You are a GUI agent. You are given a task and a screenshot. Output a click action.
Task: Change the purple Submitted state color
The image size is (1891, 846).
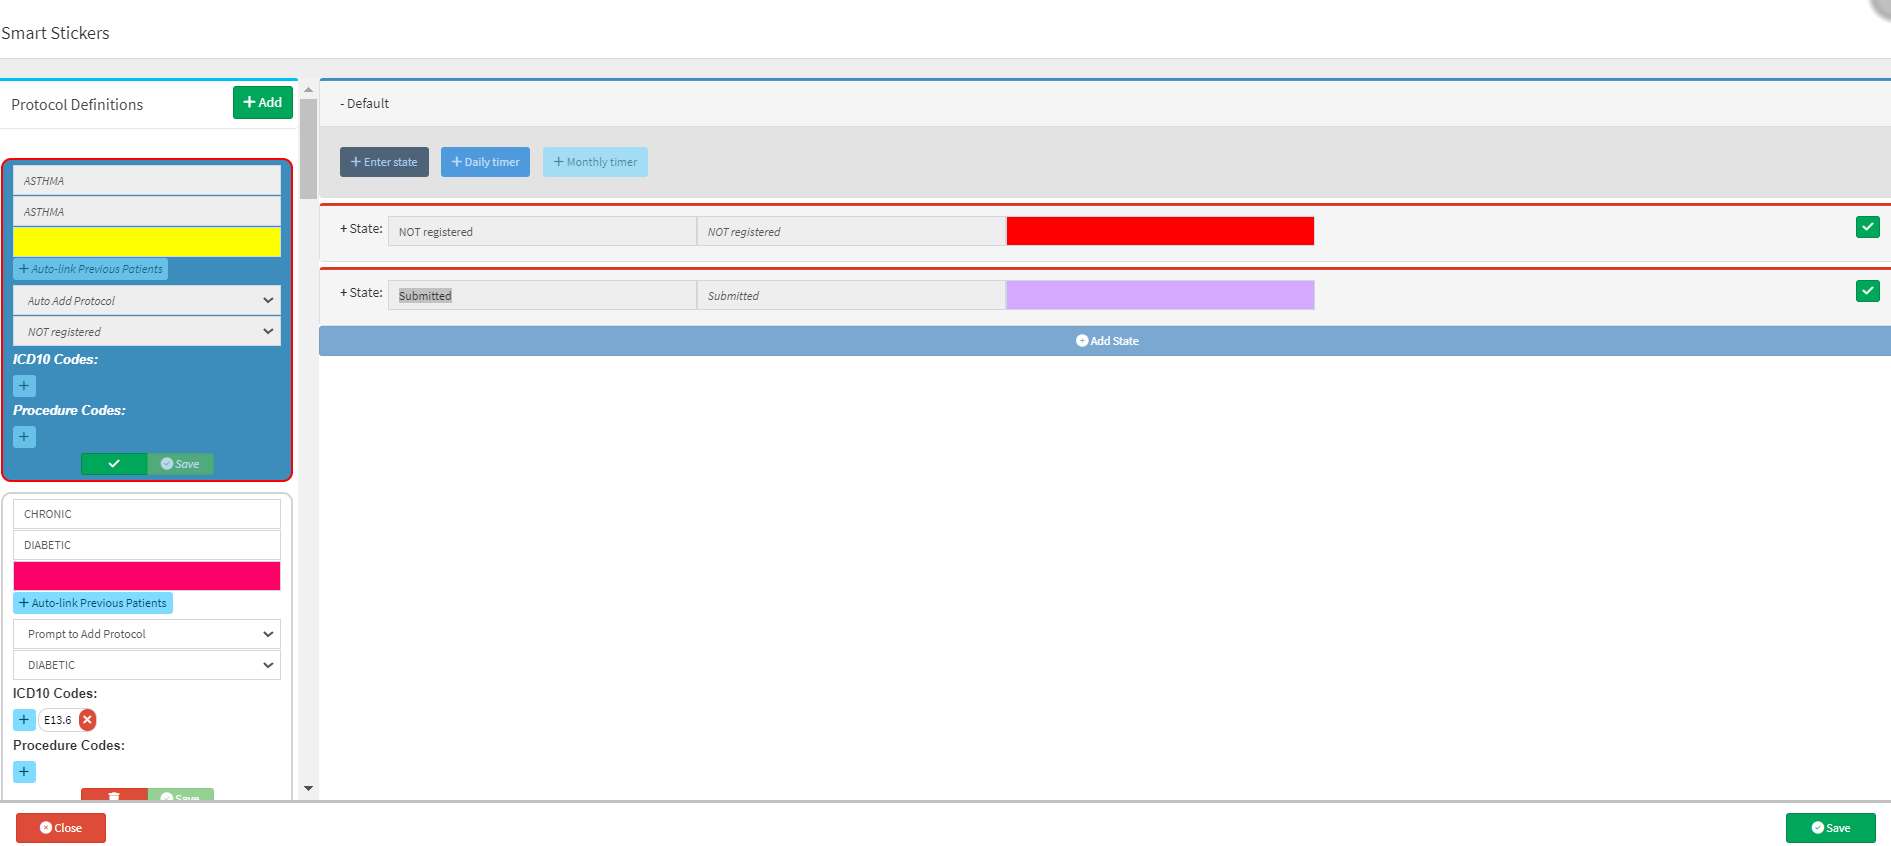tap(1160, 295)
